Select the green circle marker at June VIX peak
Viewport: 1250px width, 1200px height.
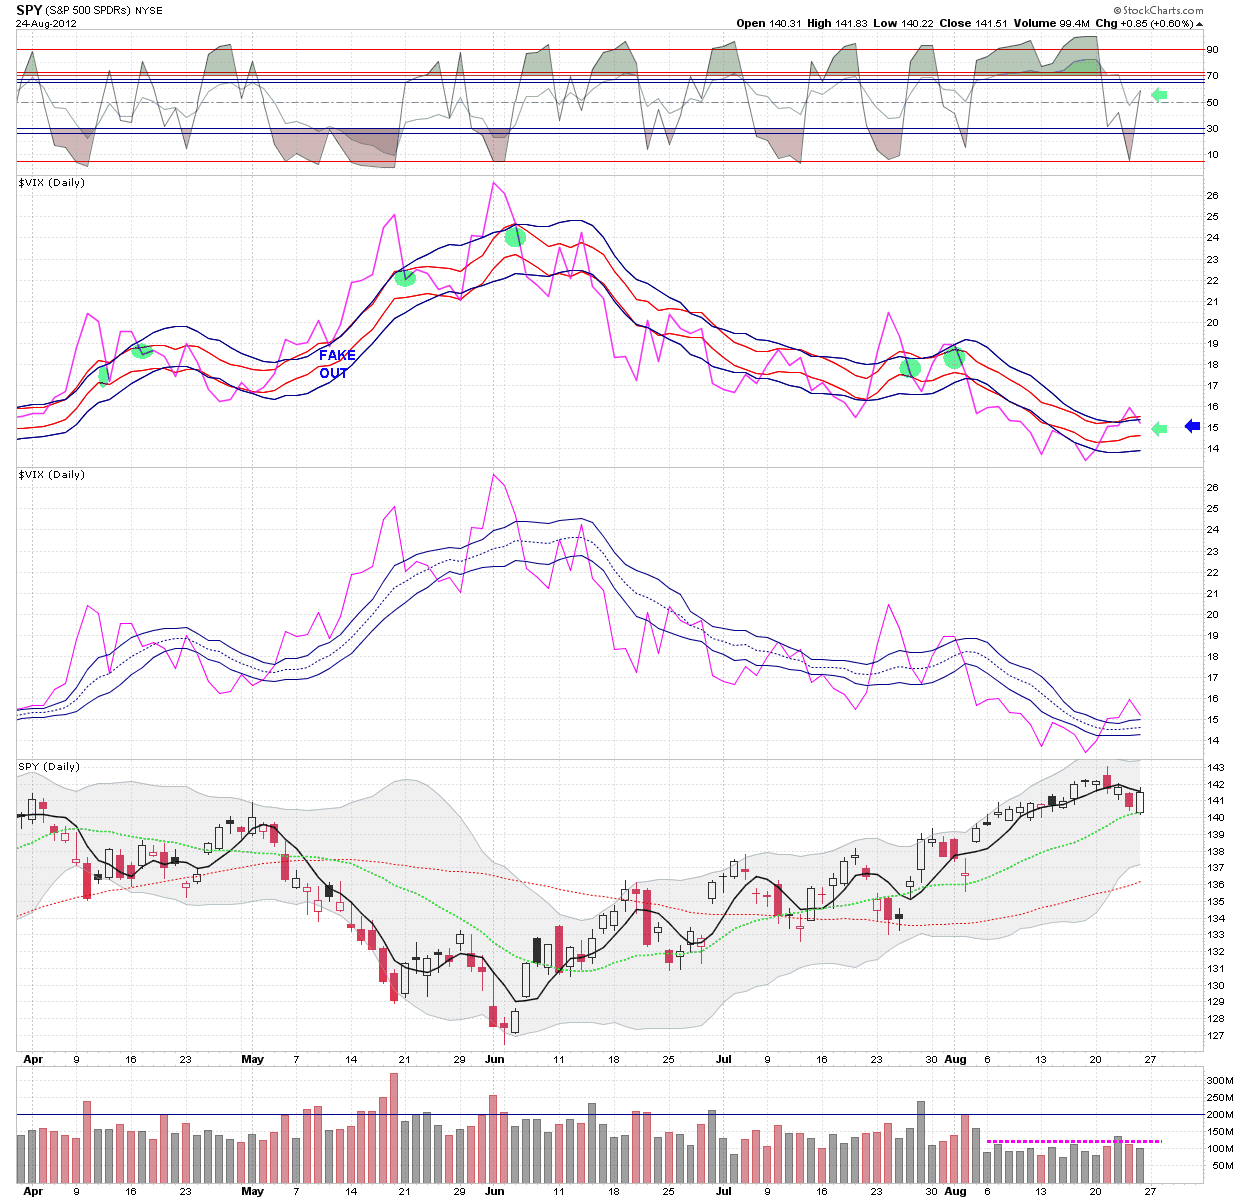coord(515,237)
